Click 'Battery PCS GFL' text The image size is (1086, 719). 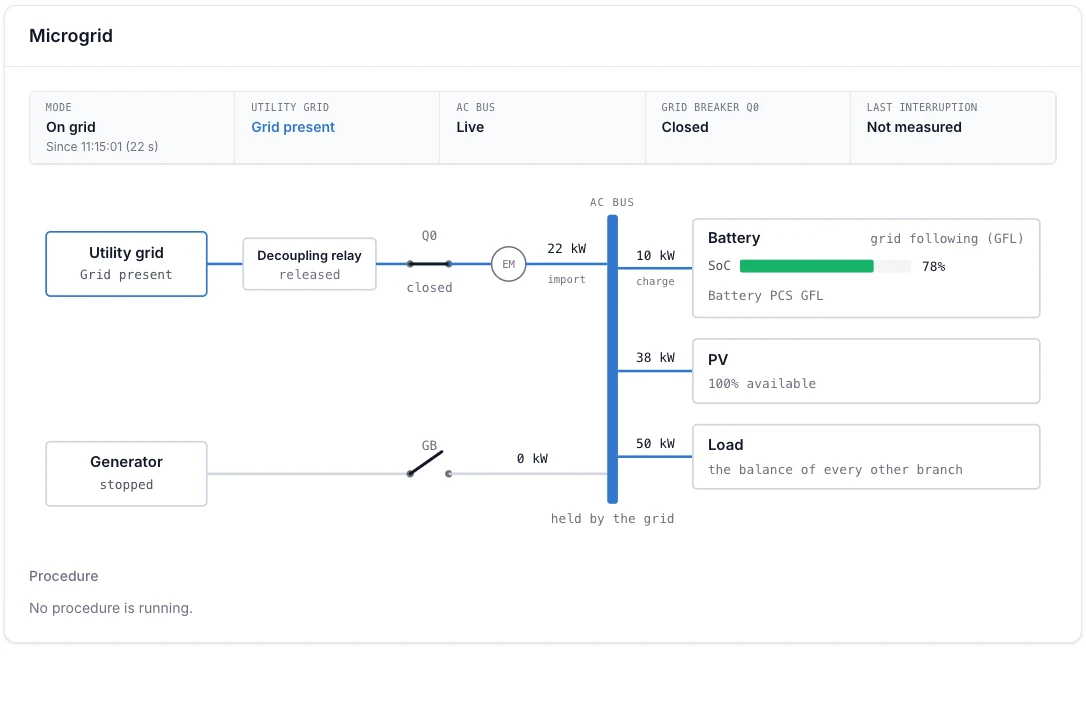[x=765, y=296]
